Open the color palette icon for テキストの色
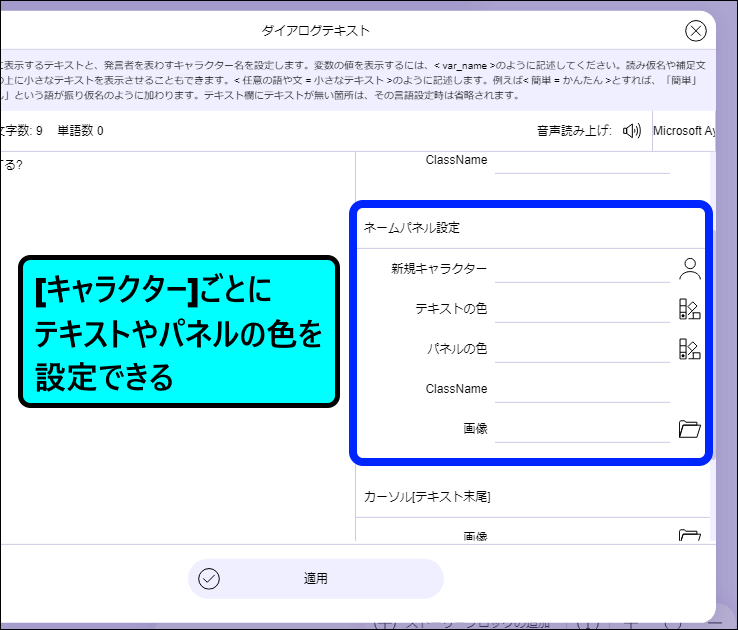This screenshot has height=630, width=738. [689, 309]
